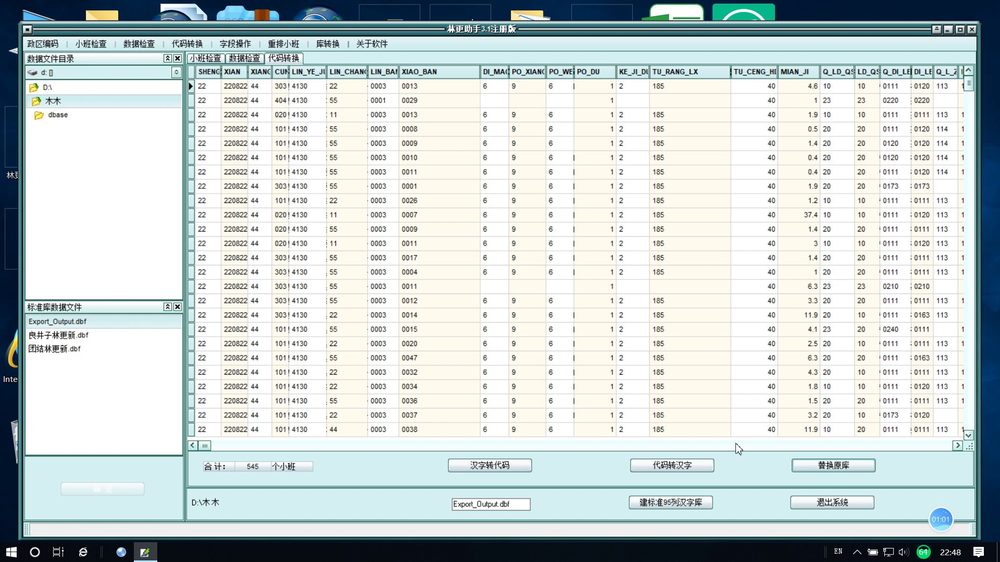Select the 代码转换 tab above the grid
This screenshot has height=562, width=1000.
click(284, 58)
